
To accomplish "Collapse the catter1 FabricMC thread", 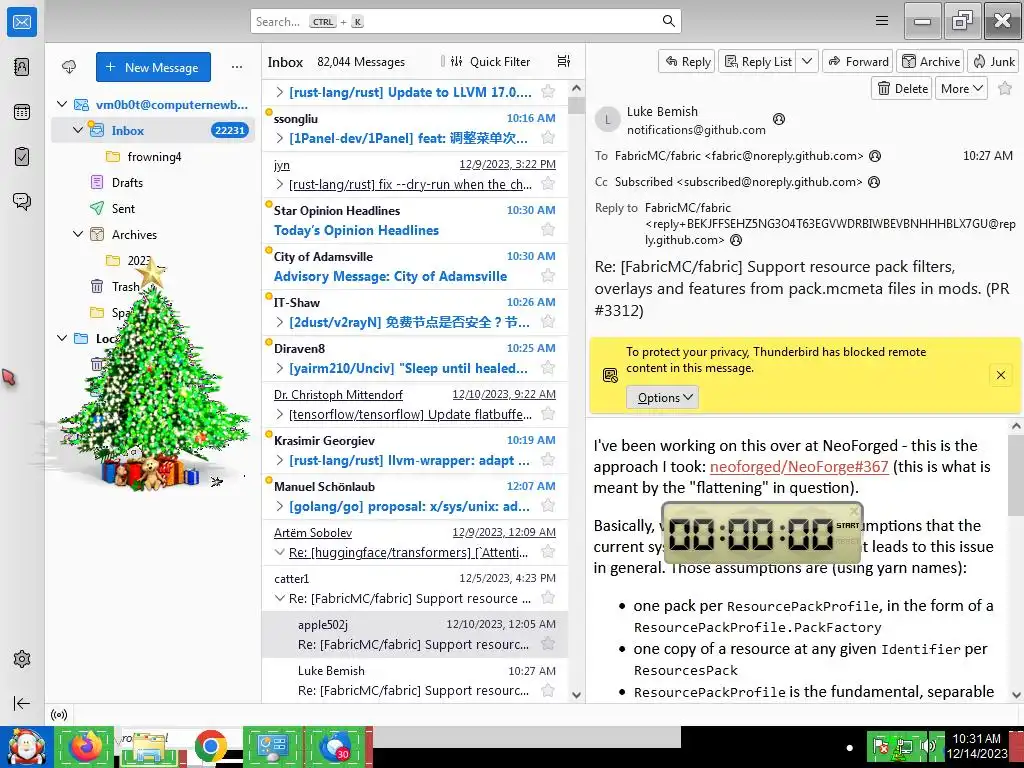I will [280, 598].
